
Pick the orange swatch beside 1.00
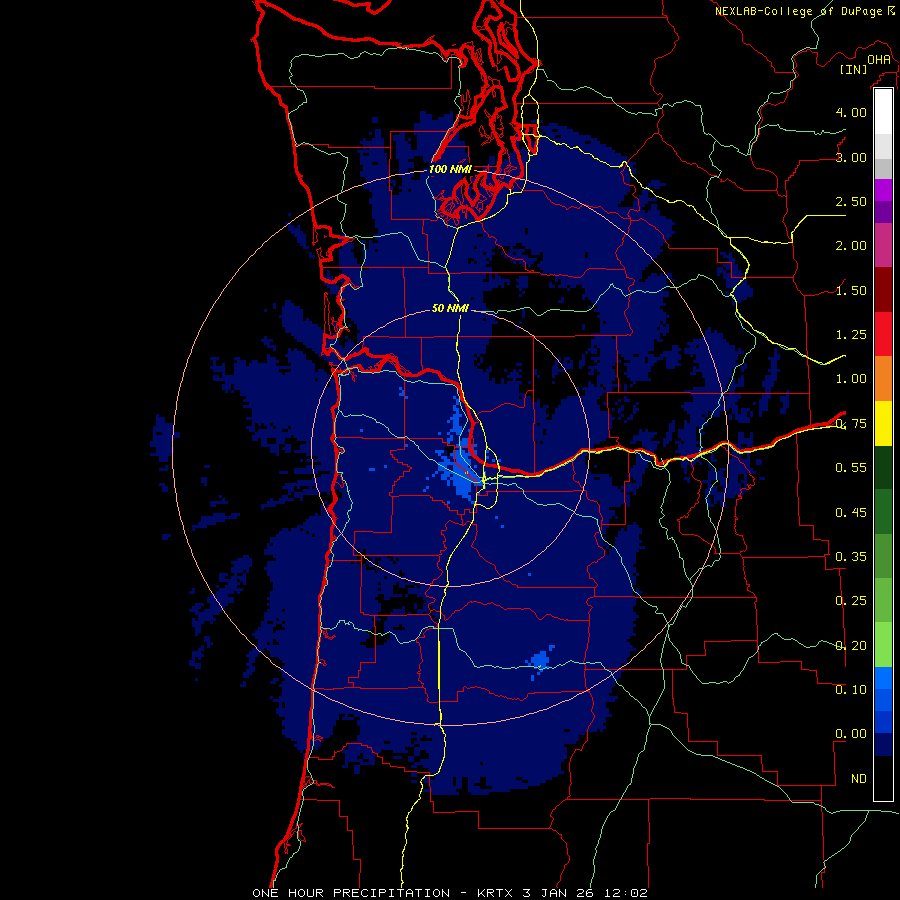[x=883, y=379]
